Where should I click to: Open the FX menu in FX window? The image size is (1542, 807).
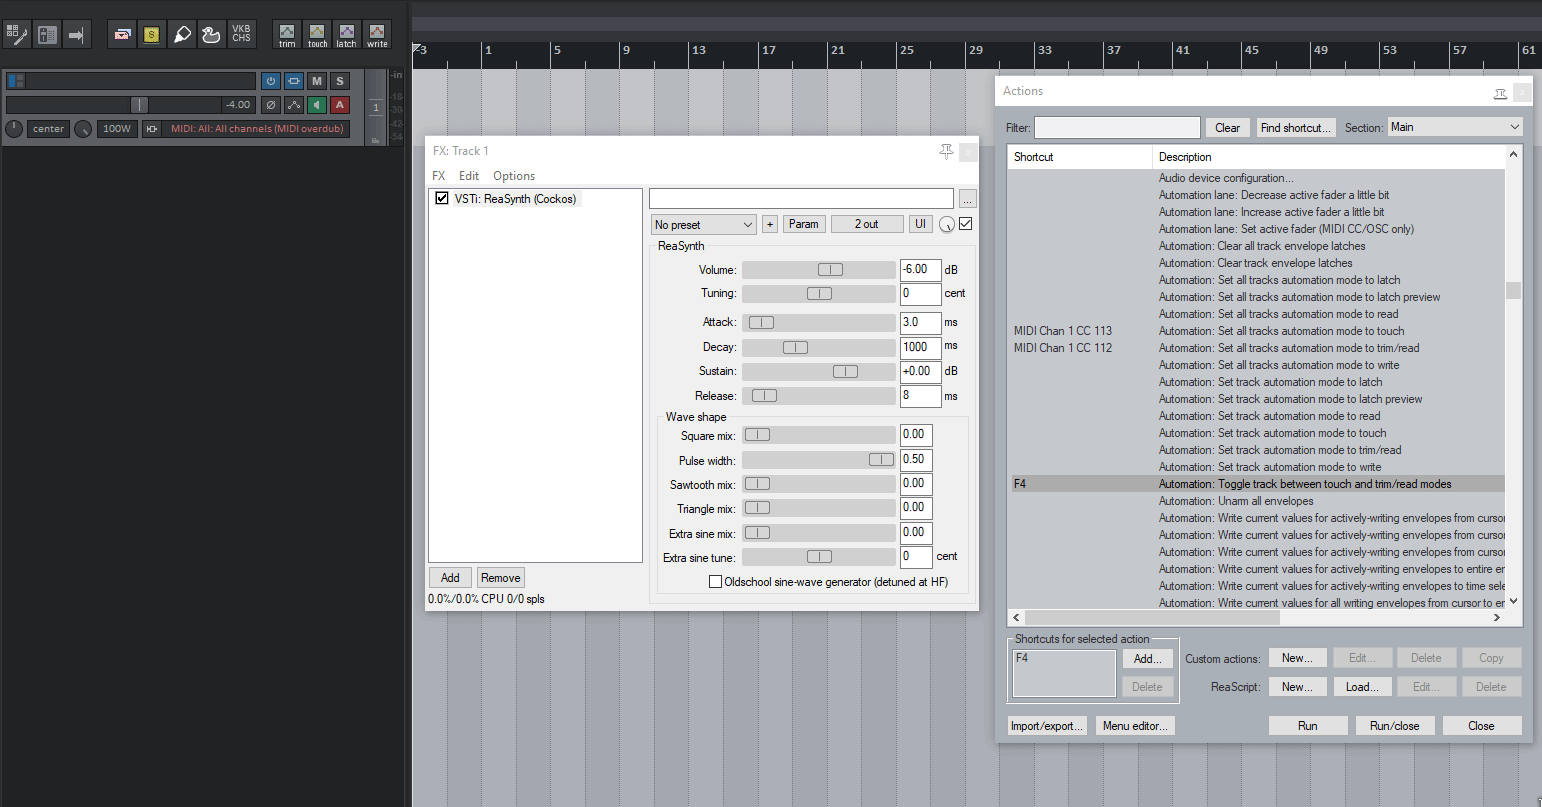point(439,176)
